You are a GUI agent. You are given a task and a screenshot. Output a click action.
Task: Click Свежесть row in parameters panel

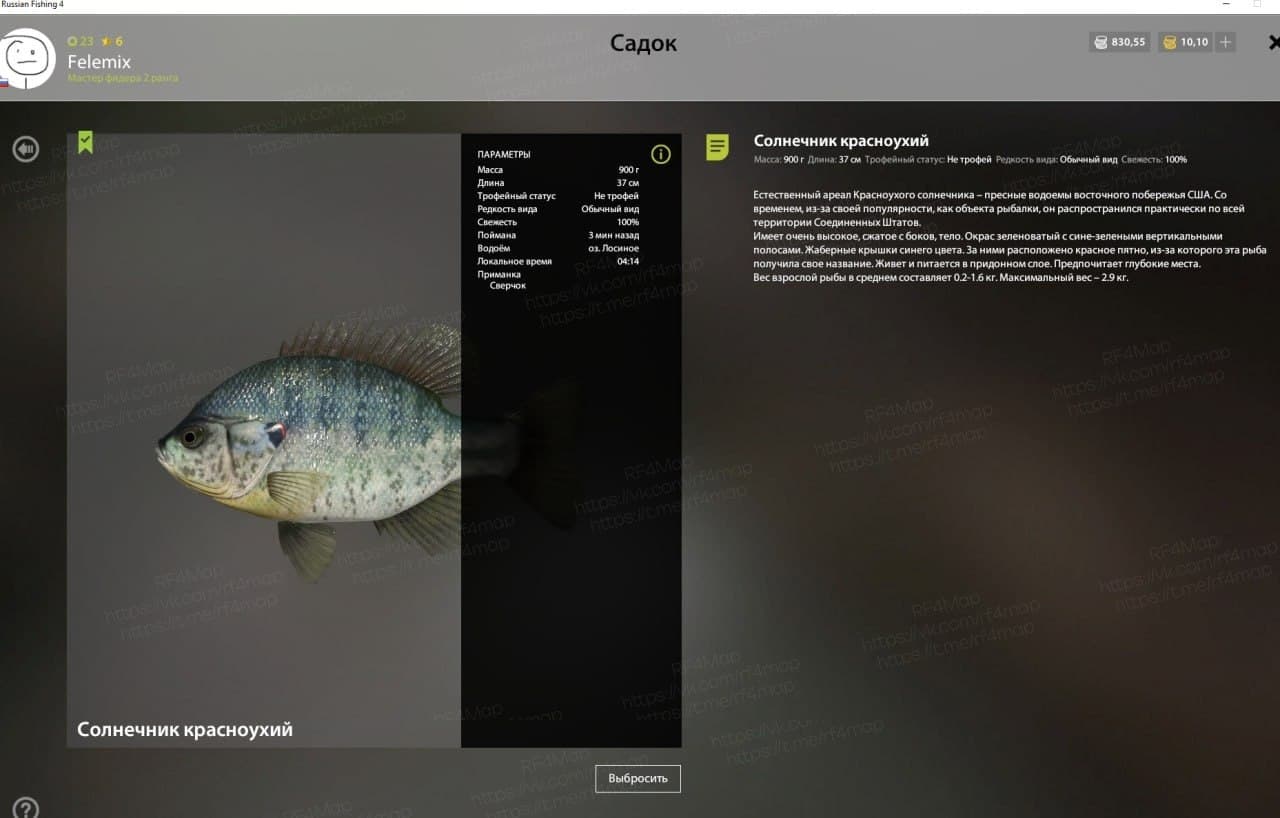click(x=558, y=222)
